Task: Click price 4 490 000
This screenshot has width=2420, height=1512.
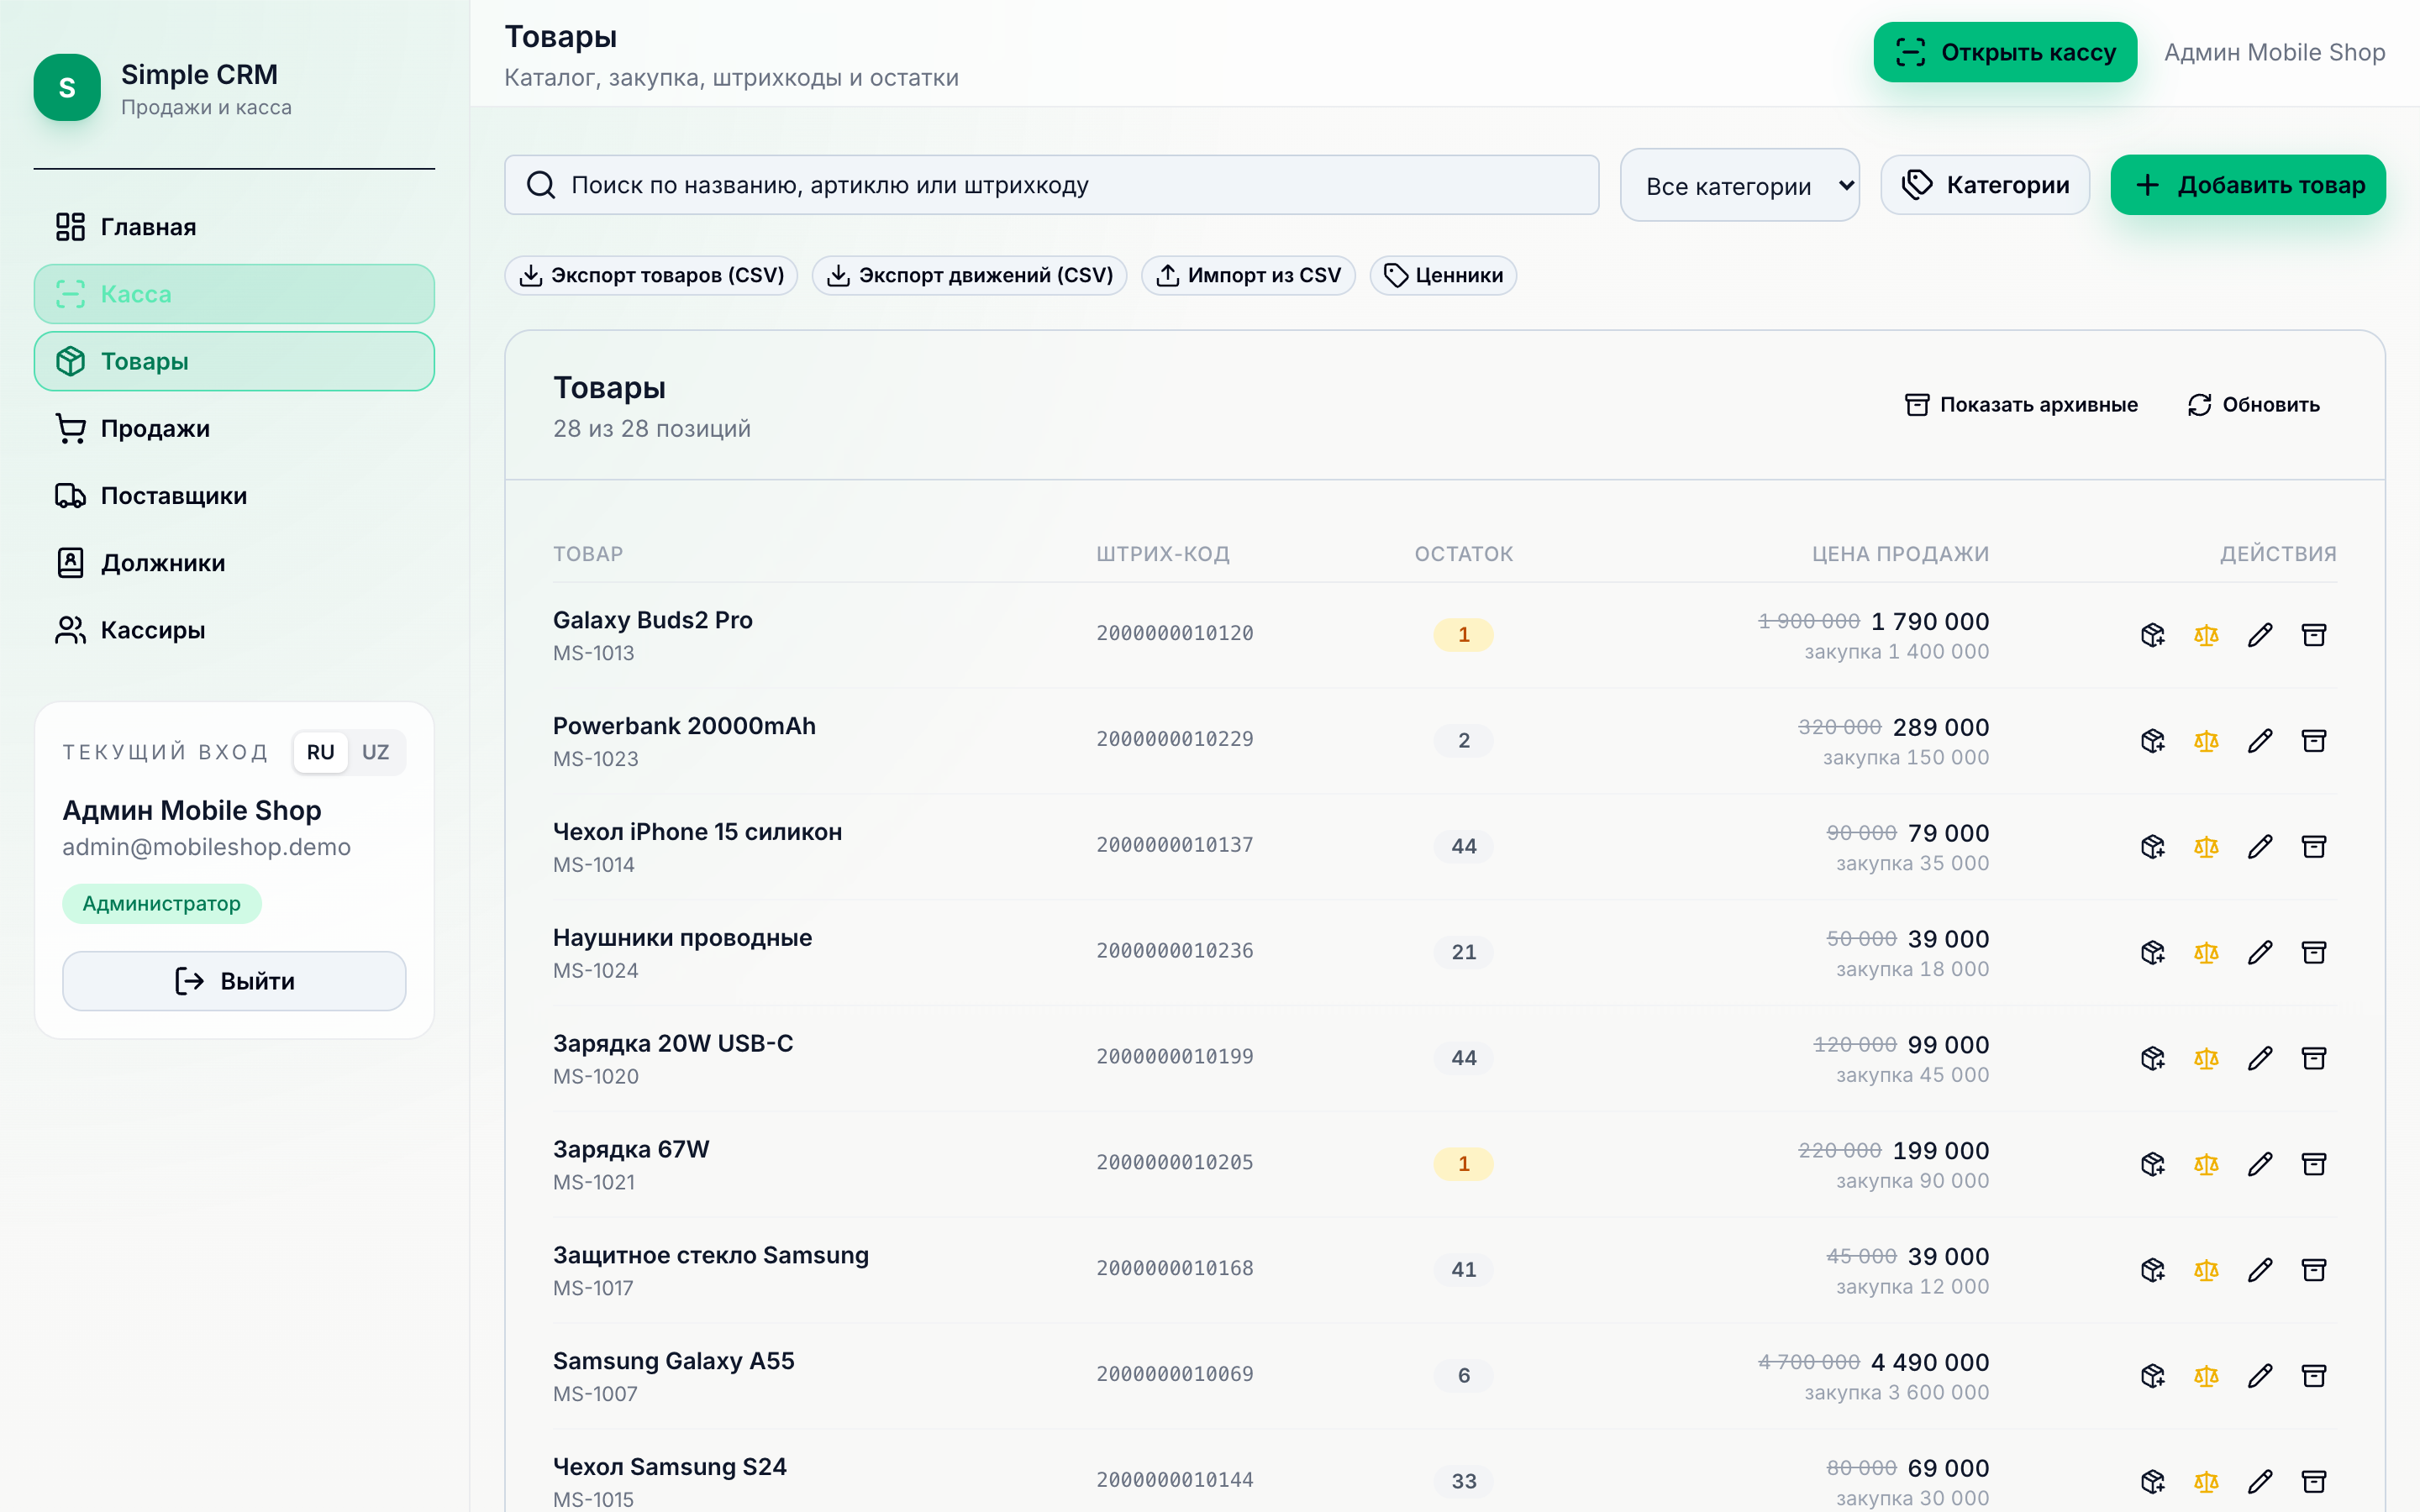Action: 1930,1362
